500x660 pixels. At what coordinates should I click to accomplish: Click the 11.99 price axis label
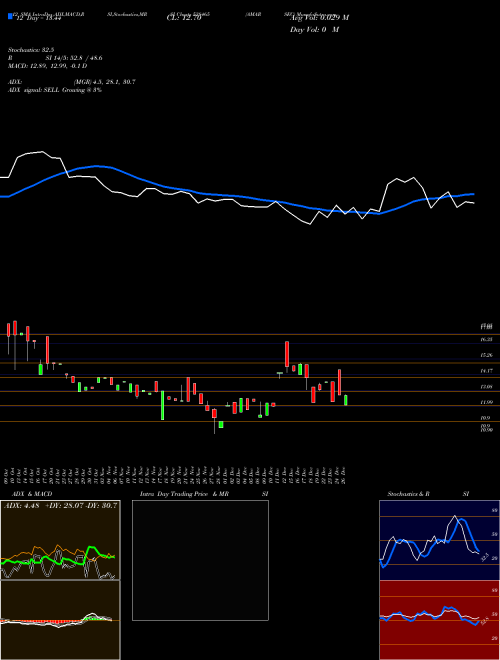pyautogui.click(x=486, y=402)
